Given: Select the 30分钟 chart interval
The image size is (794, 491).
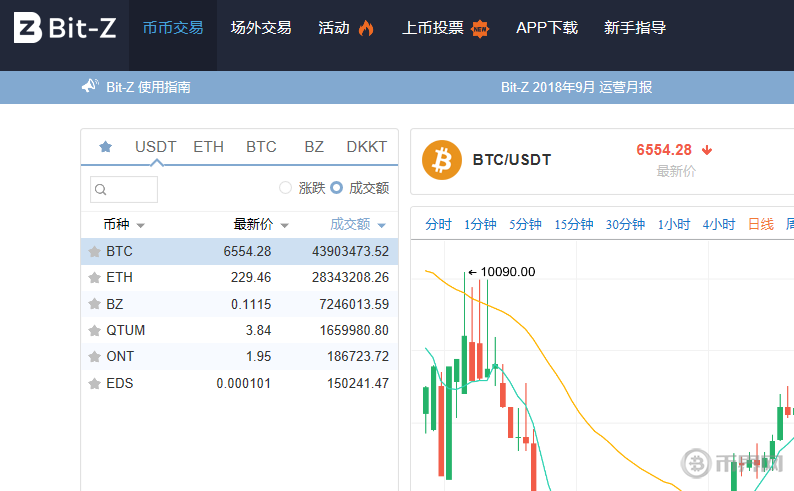Looking at the screenshot, I should (x=625, y=224).
